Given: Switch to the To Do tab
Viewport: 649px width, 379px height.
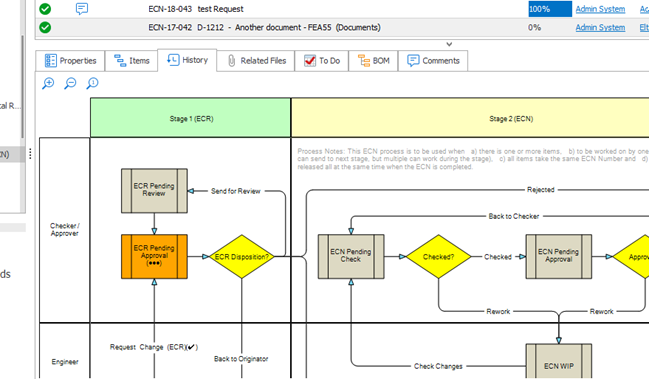Looking at the screenshot, I should tap(322, 61).
